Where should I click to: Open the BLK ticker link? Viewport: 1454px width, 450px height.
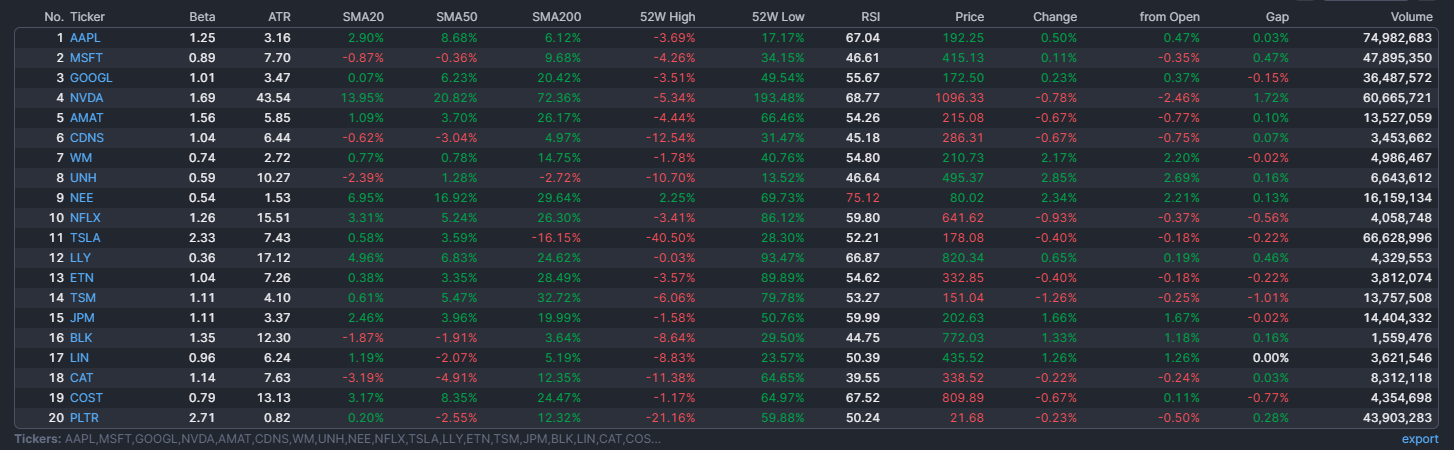click(82, 337)
